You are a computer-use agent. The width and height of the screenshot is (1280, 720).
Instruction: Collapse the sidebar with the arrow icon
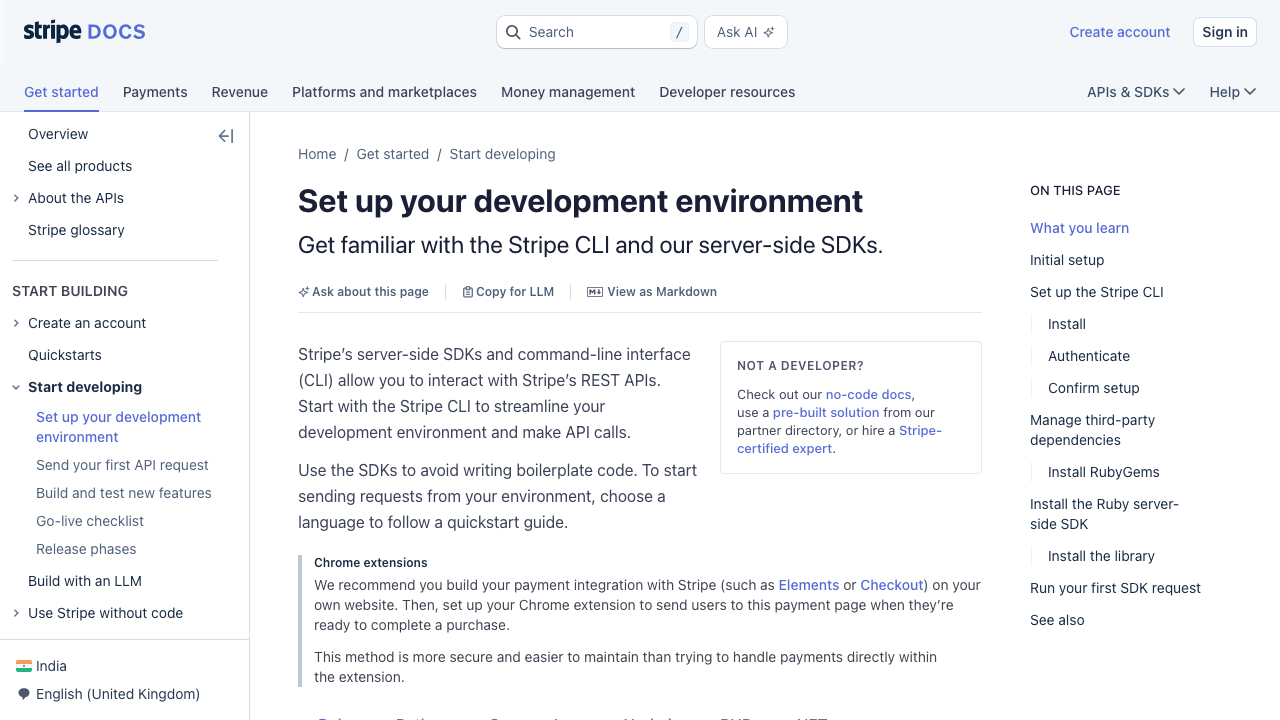[226, 136]
